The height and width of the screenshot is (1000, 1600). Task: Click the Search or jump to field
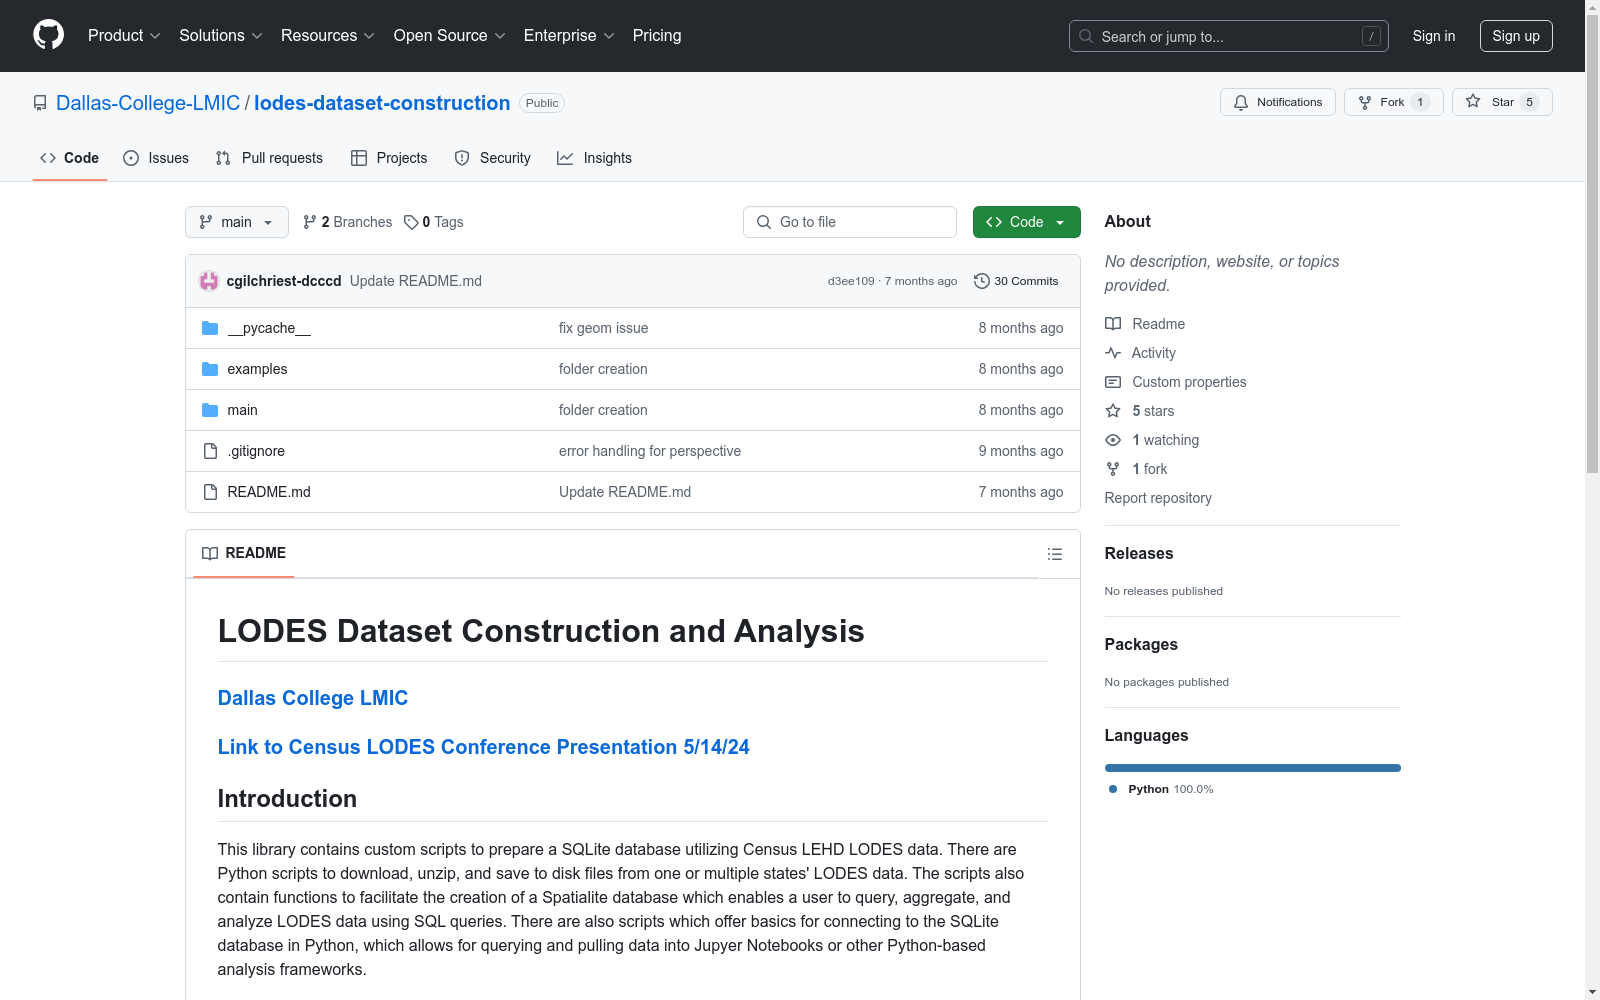[x=1229, y=36]
